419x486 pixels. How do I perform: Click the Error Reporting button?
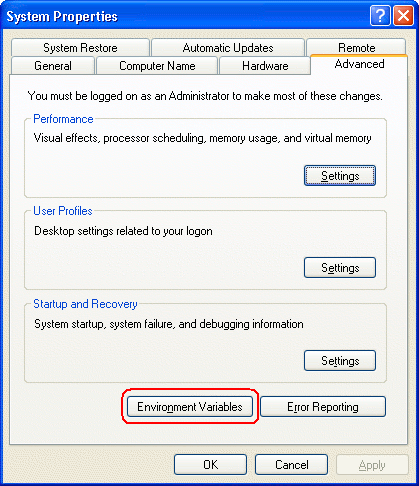[x=323, y=407]
